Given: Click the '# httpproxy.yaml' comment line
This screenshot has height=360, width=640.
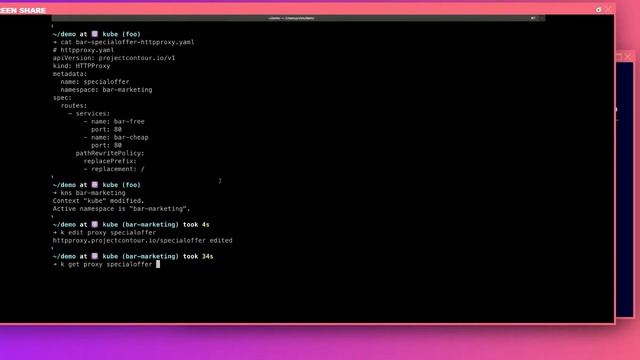Looking at the screenshot, I should tap(83, 50).
